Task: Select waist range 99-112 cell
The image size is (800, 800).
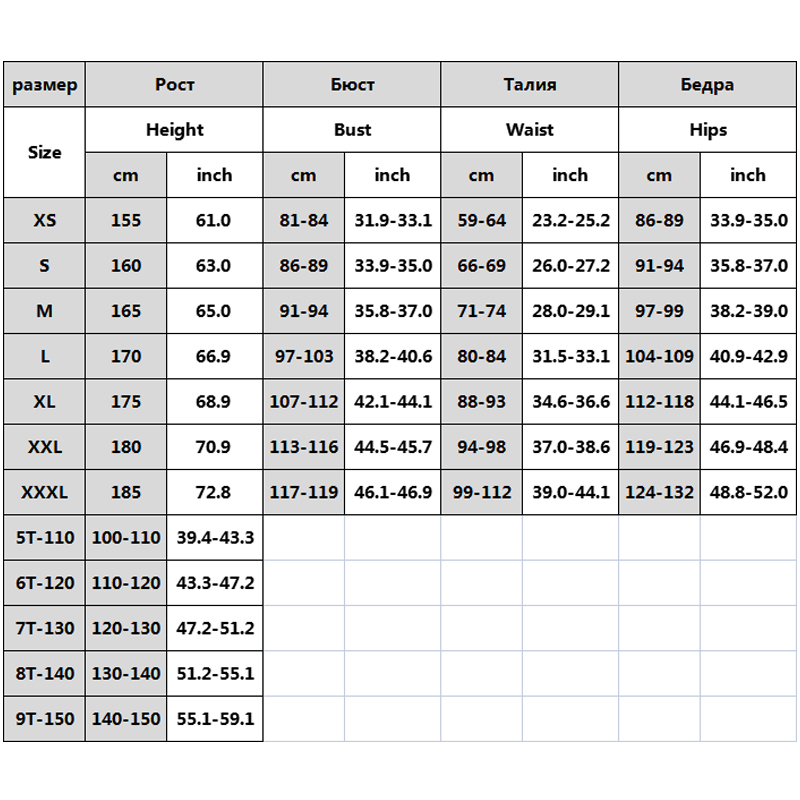Action: pos(482,492)
